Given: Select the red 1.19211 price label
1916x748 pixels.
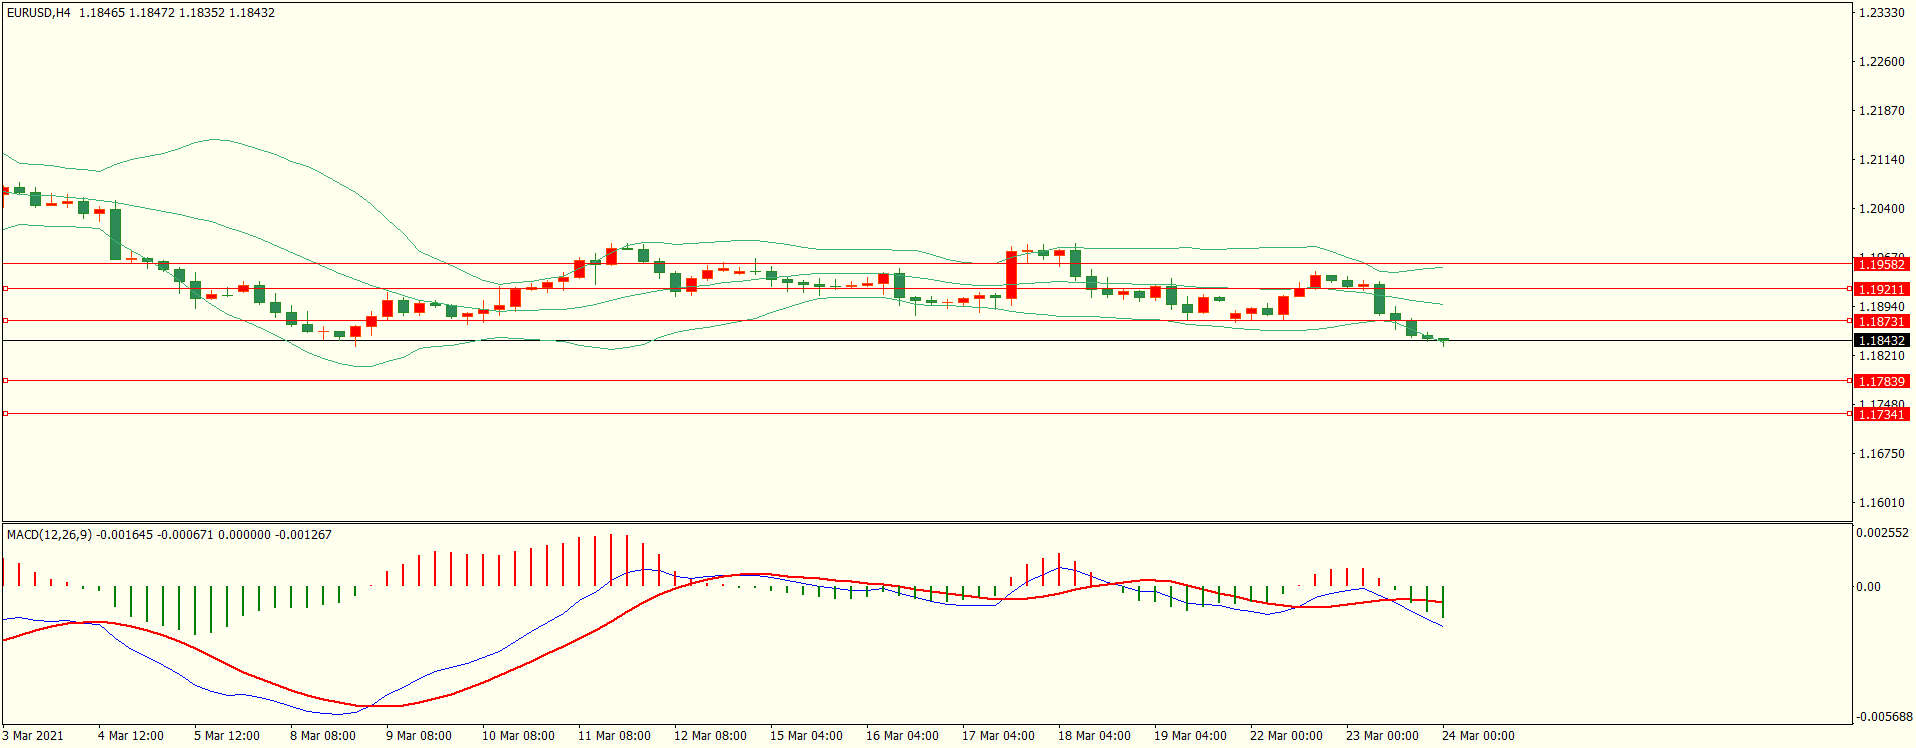Looking at the screenshot, I should click(1880, 290).
